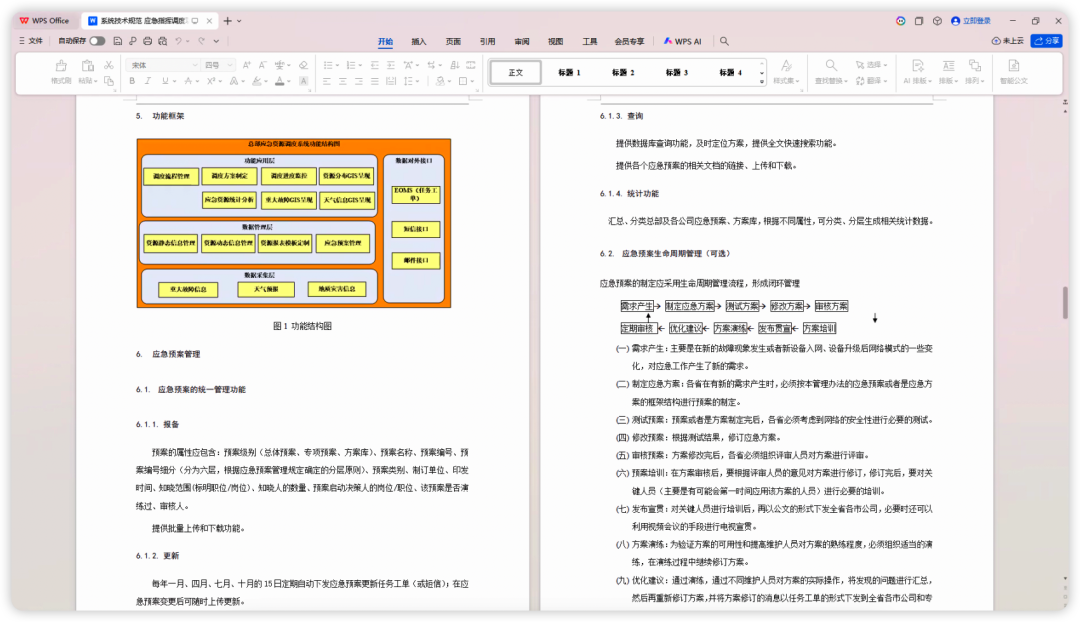This screenshot has width=1080, height=622.
Task: Justify paragraph text
Action: point(375,81)
